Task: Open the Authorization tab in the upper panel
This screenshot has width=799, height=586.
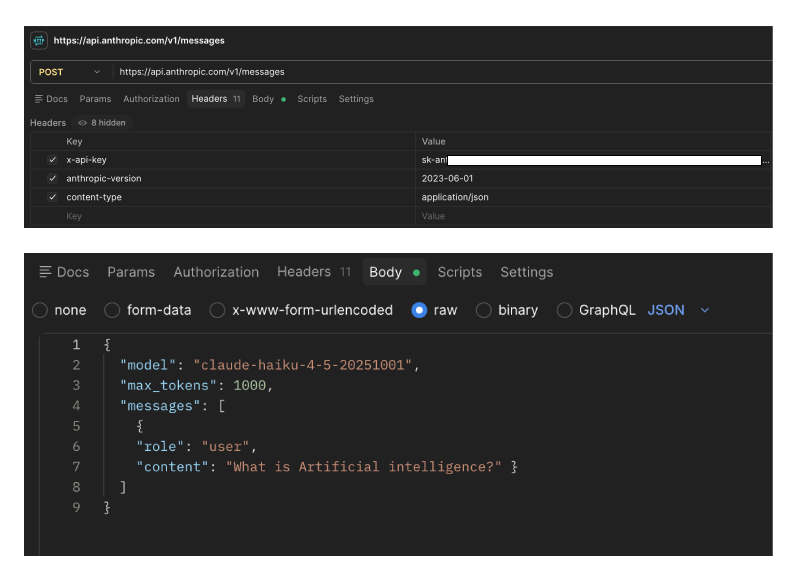Action: 151,99
